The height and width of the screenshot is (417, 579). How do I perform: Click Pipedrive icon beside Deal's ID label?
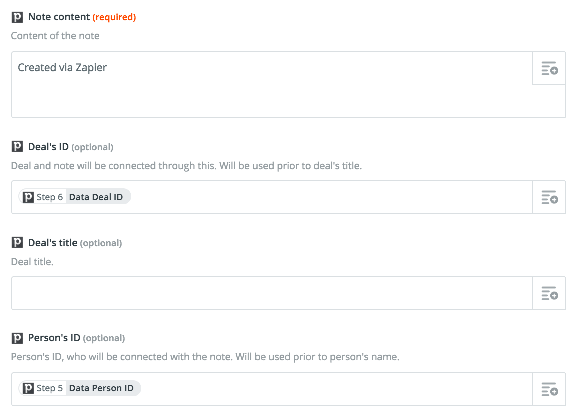17,147
